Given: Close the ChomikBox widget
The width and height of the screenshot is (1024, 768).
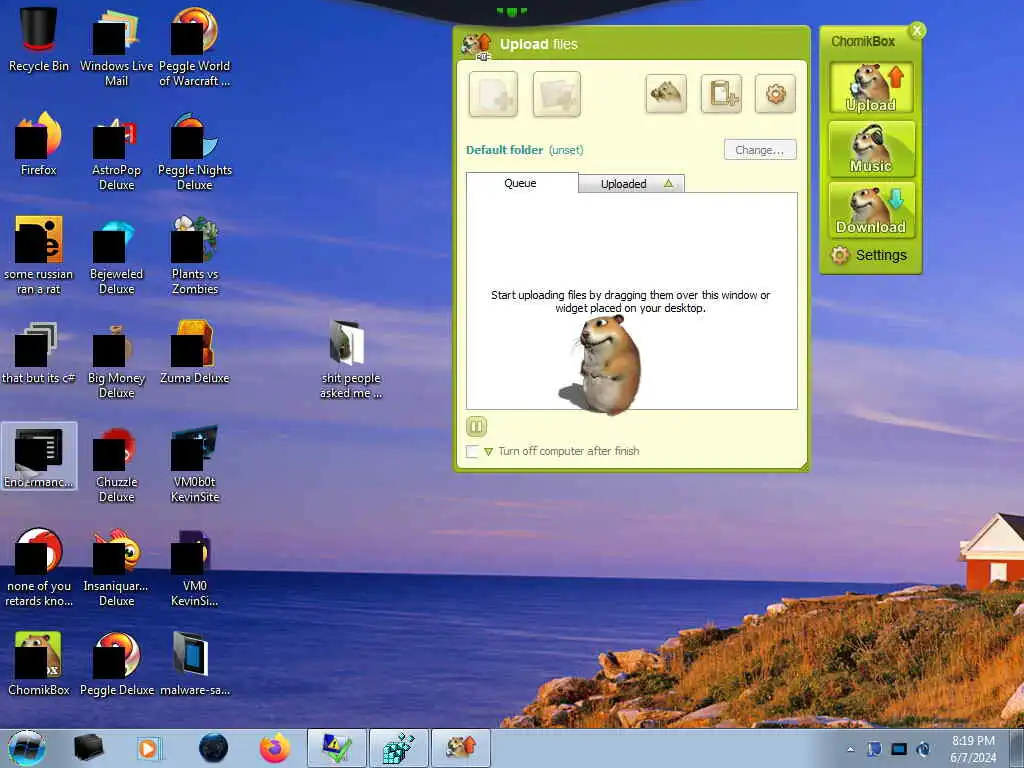Looking at the screenshot, I should tap(917, 30).
